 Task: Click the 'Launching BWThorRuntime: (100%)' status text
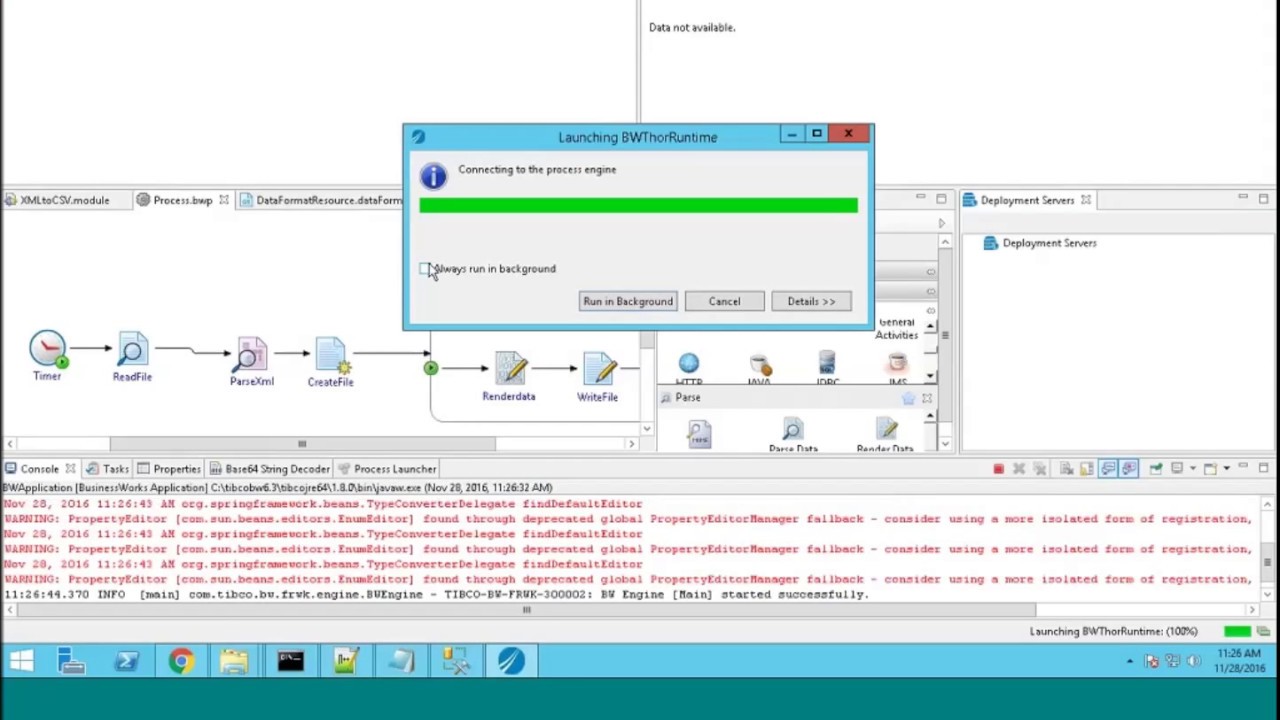[1114, 631]
